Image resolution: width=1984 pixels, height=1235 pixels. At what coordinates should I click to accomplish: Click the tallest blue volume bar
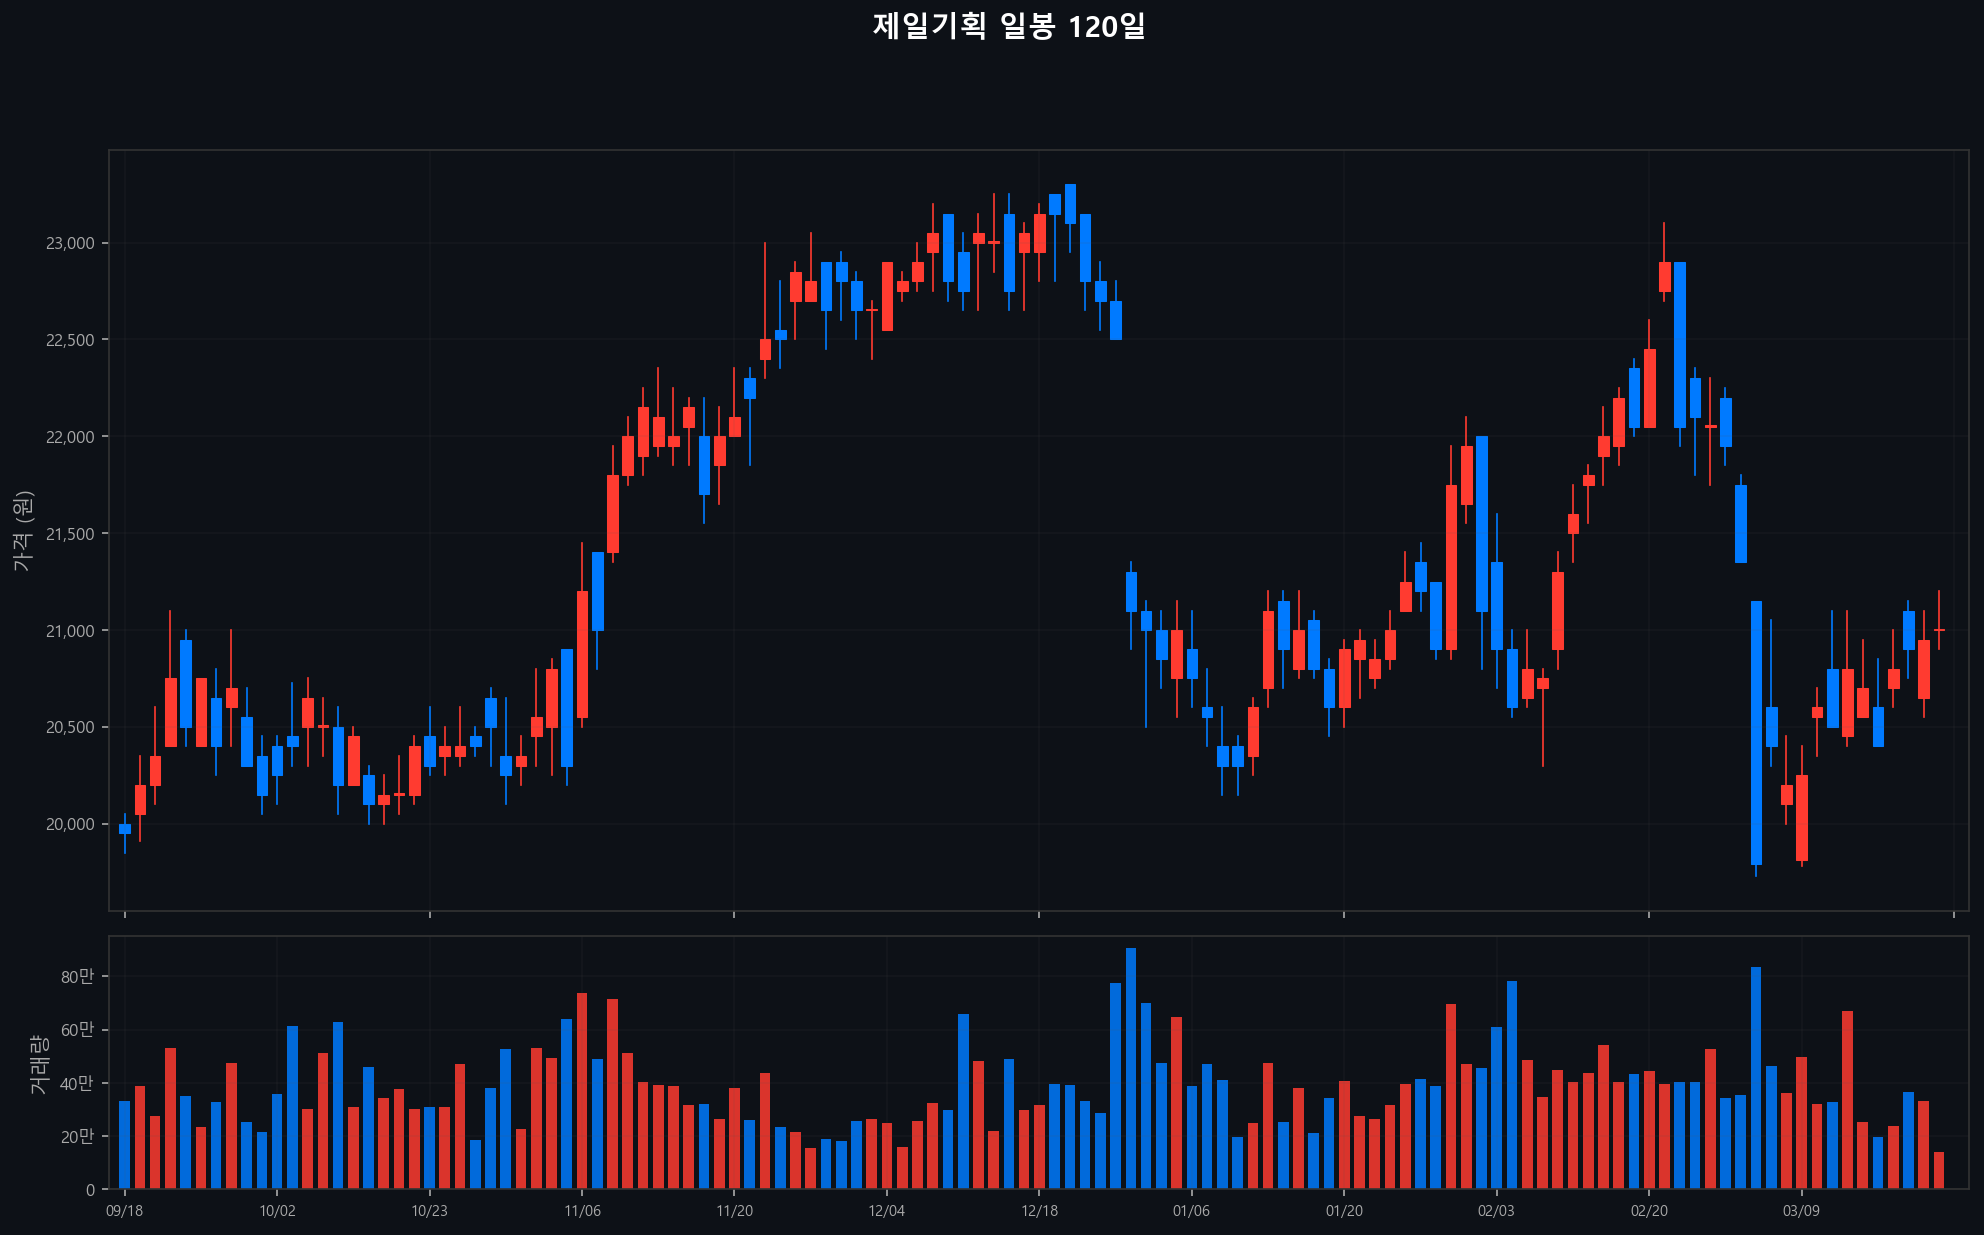click(x=1131, y=1068)
